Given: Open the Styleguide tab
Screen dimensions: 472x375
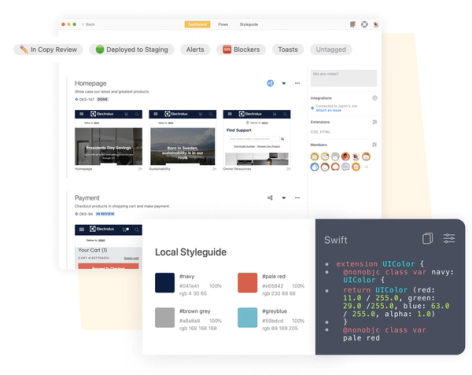Looking at the screenshot, I should coord(249,24).
